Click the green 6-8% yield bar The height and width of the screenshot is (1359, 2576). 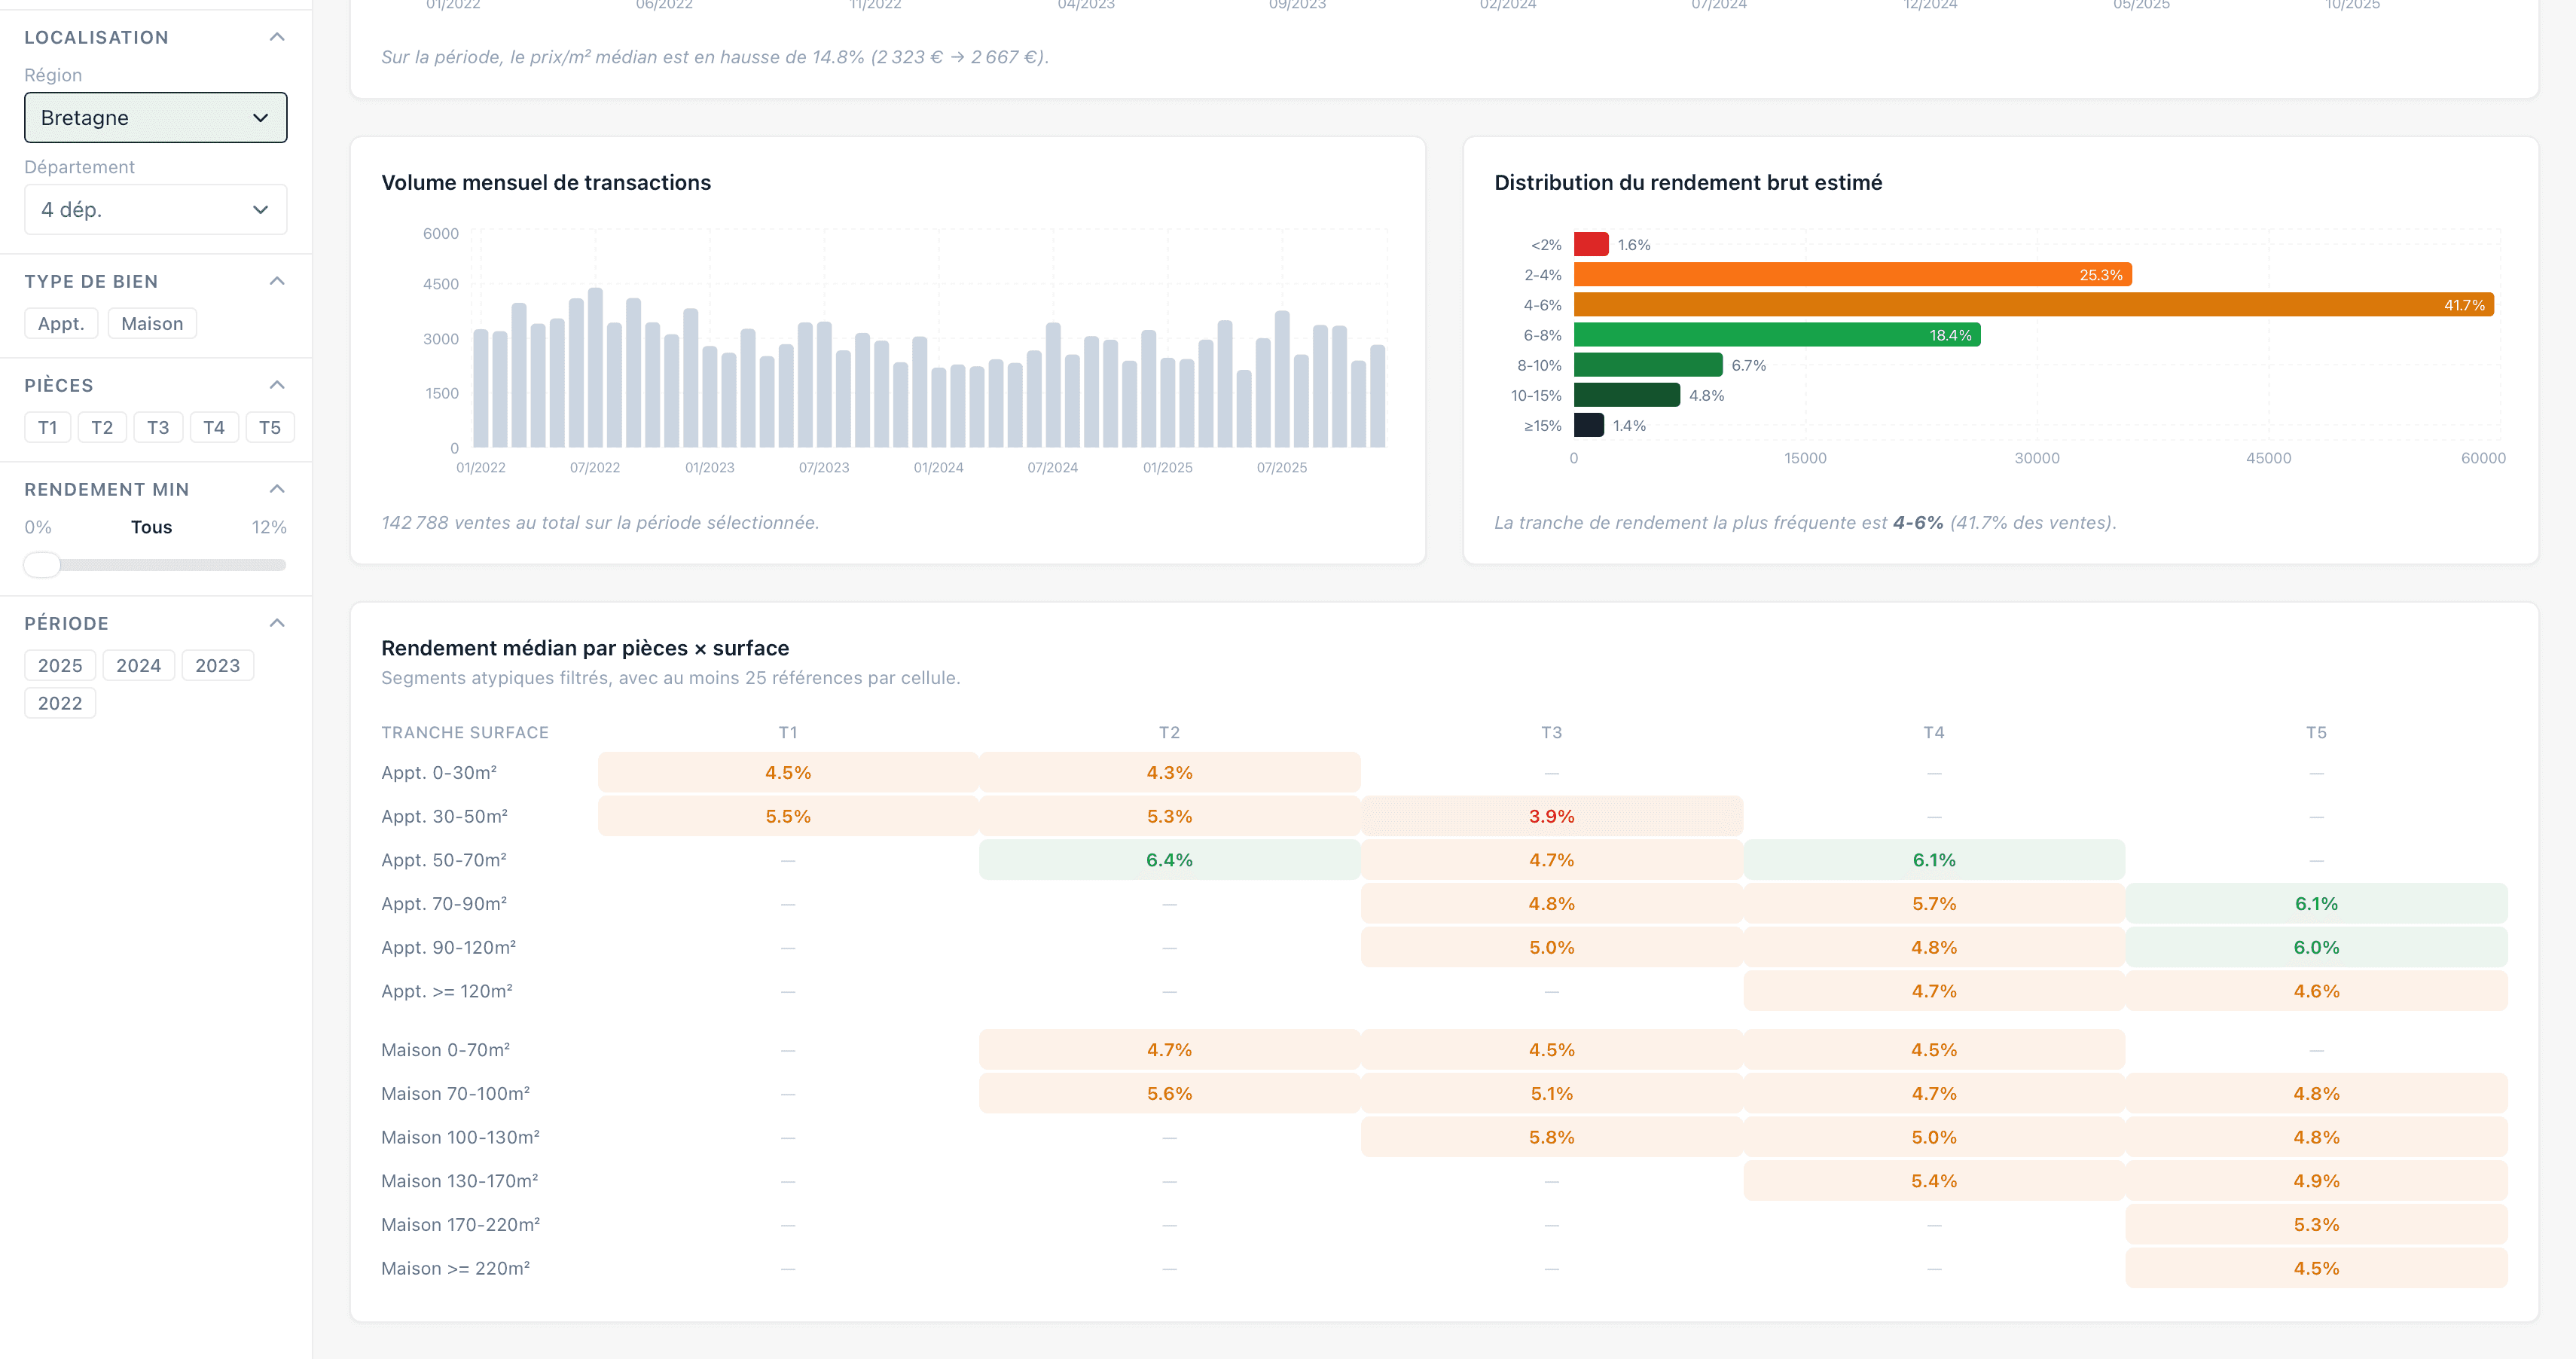1777,335
